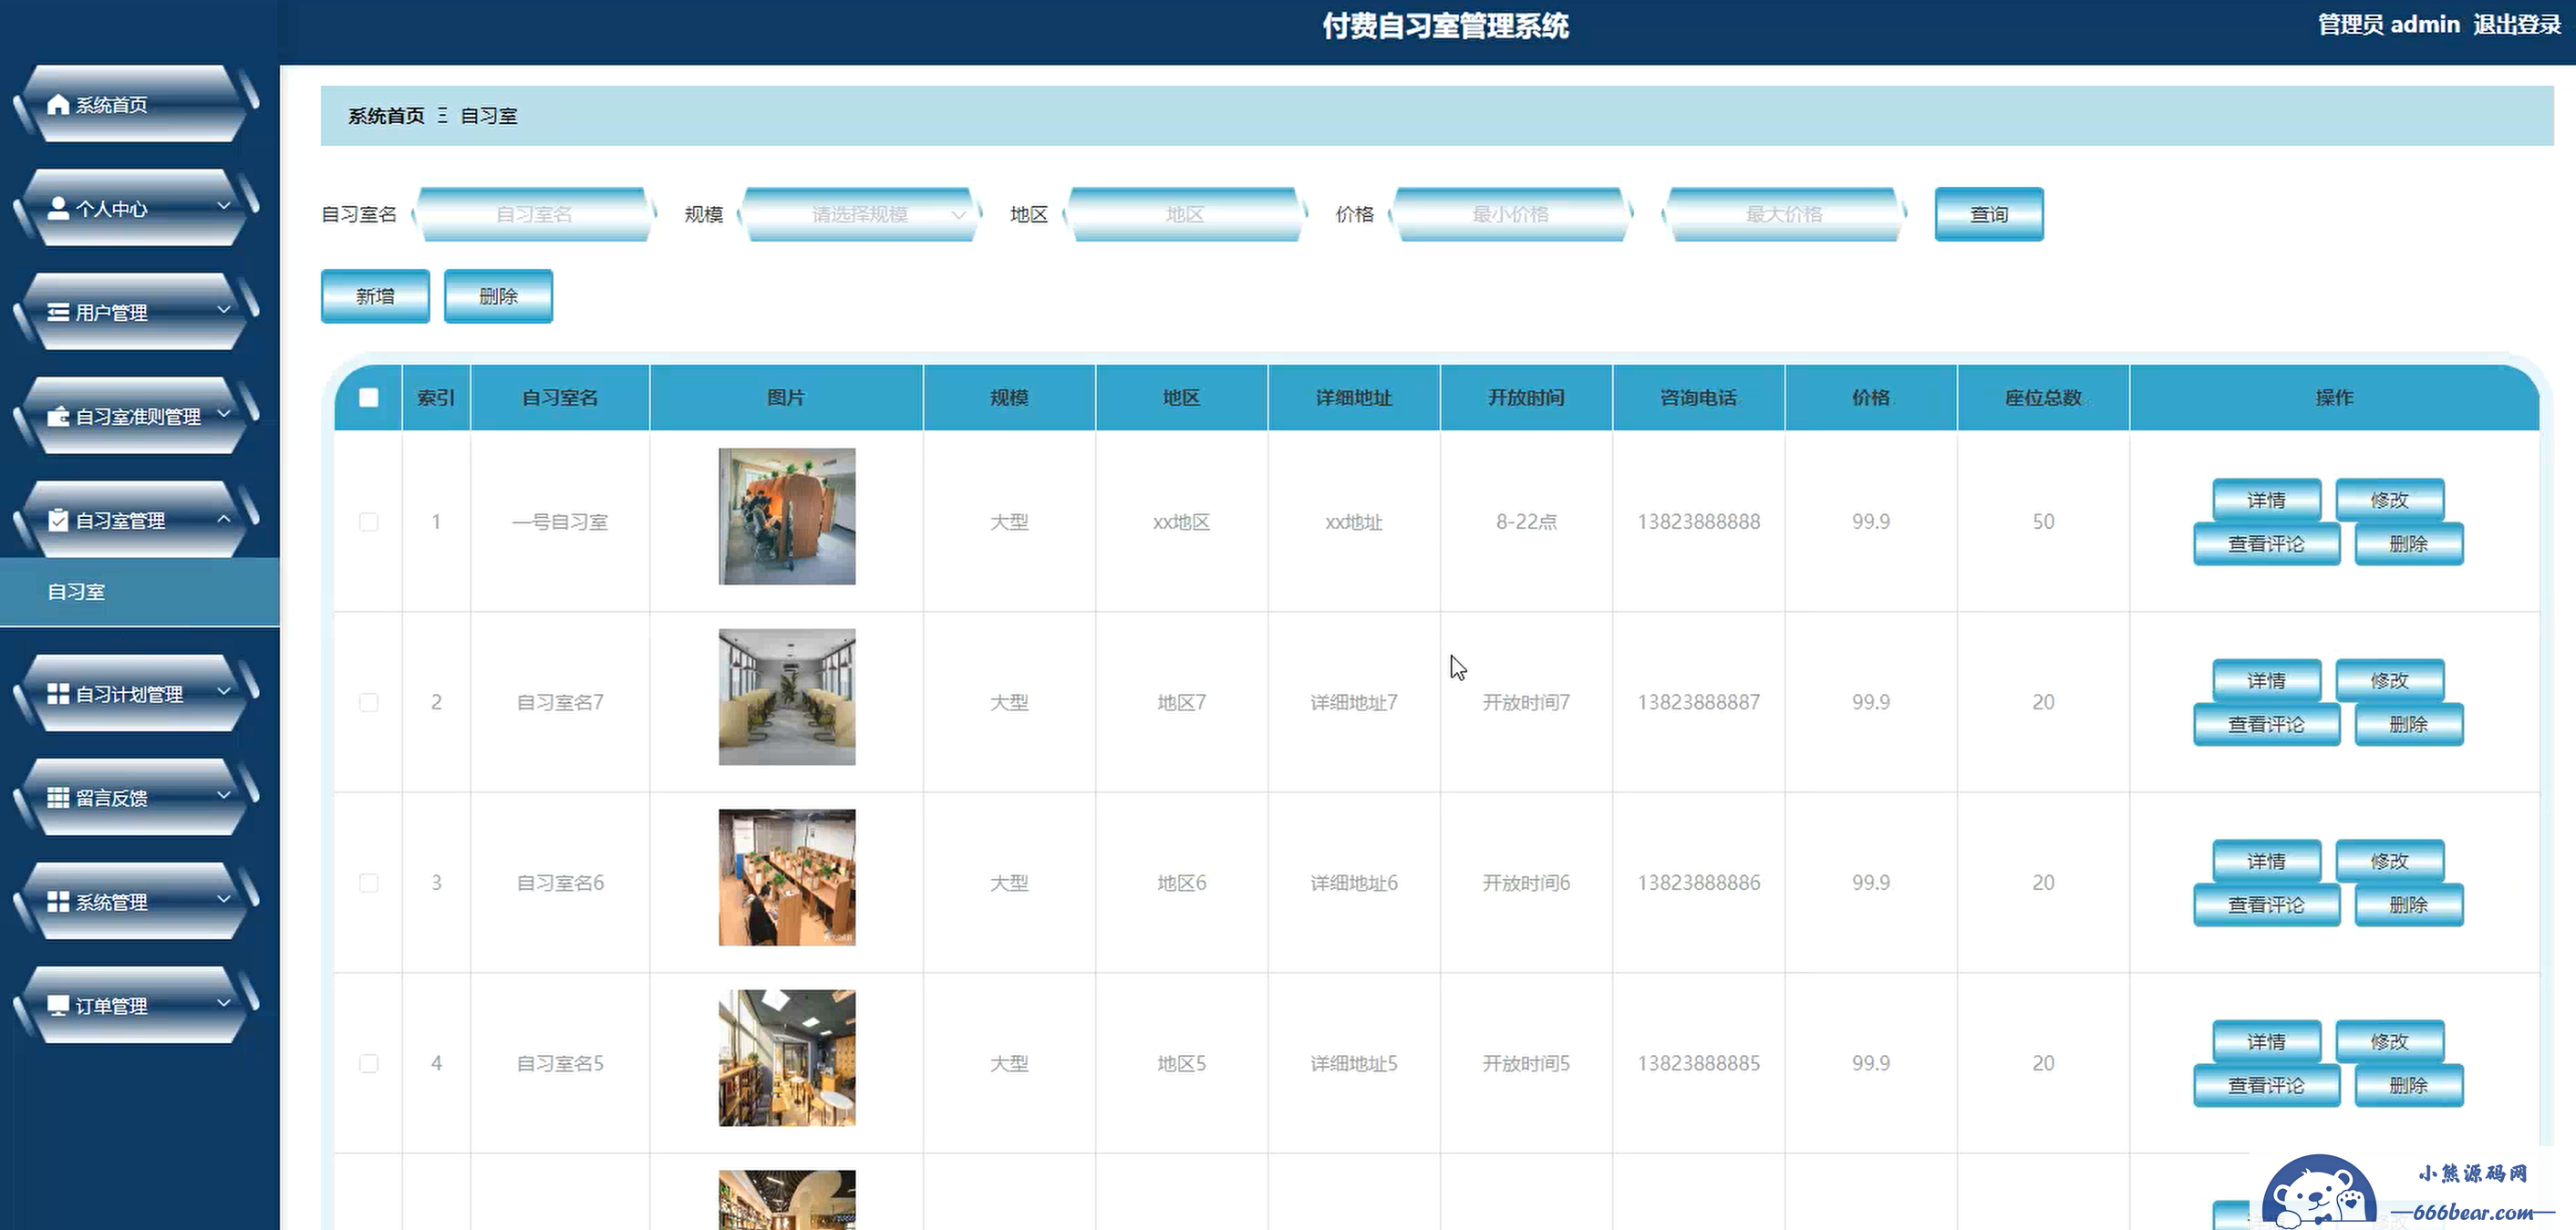Screen dimensions: 2576x1230
Task: Click the clipboard icon beside 自习室管理
Action: [58, 520]
